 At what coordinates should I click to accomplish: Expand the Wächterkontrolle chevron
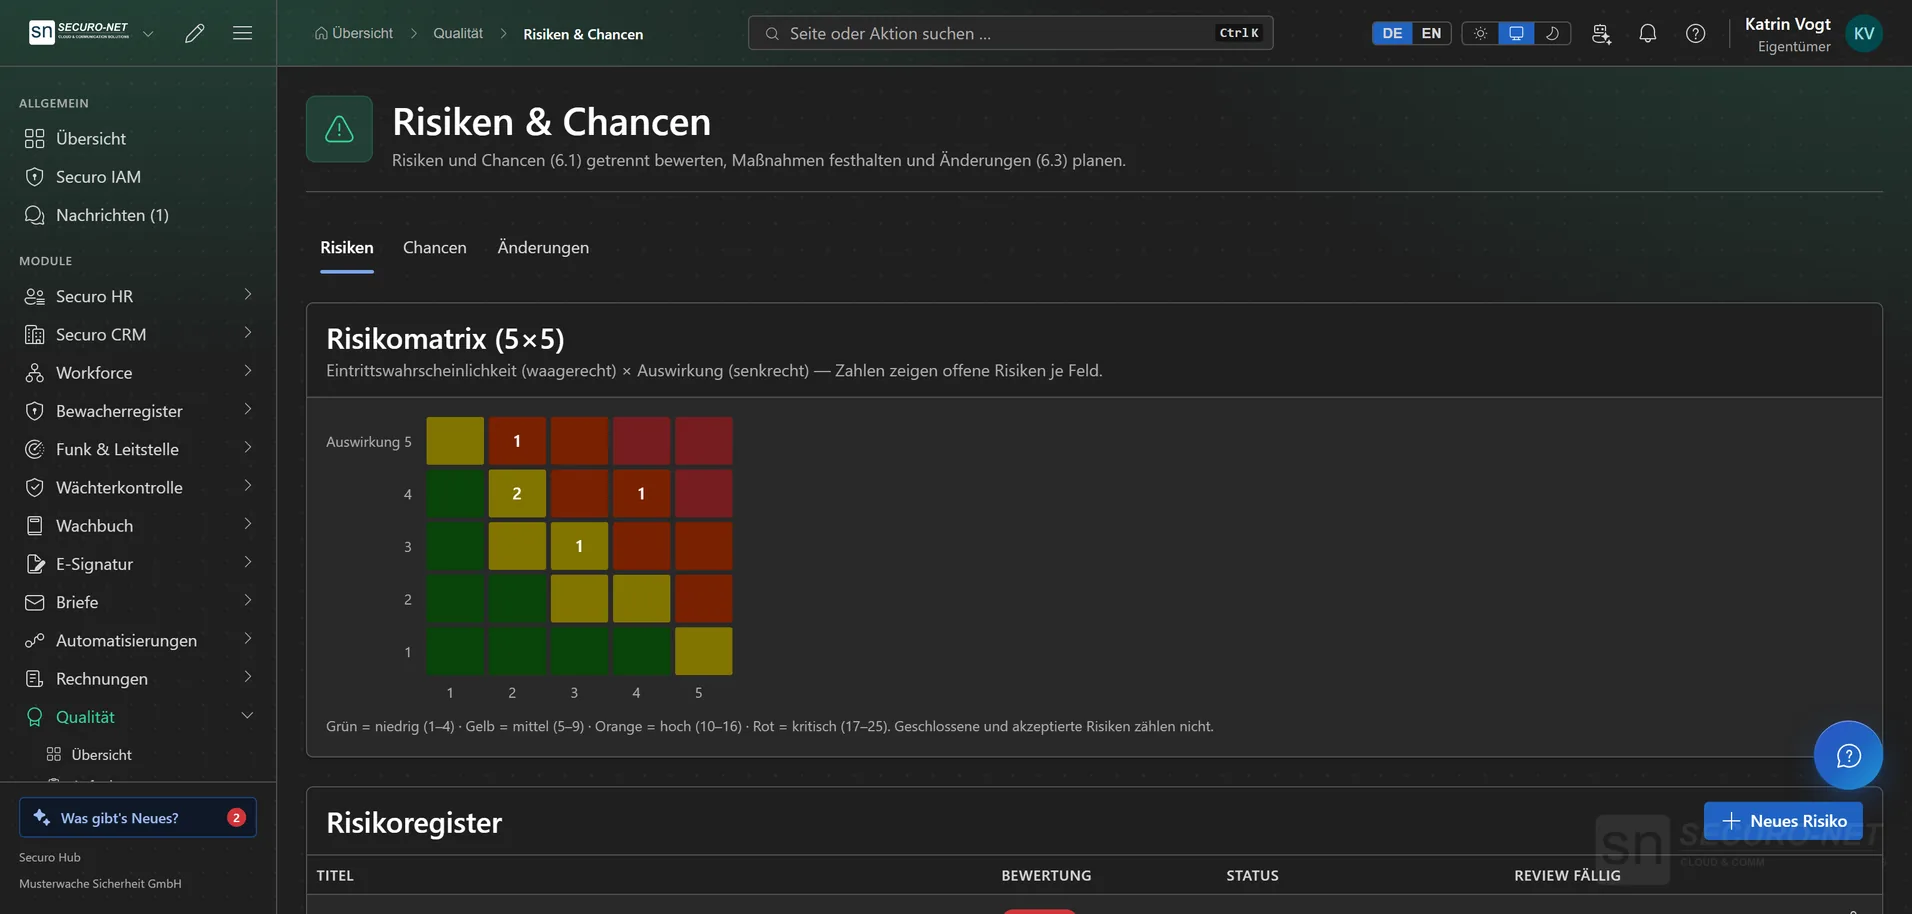pyautogui.click(x=247, y=486)
